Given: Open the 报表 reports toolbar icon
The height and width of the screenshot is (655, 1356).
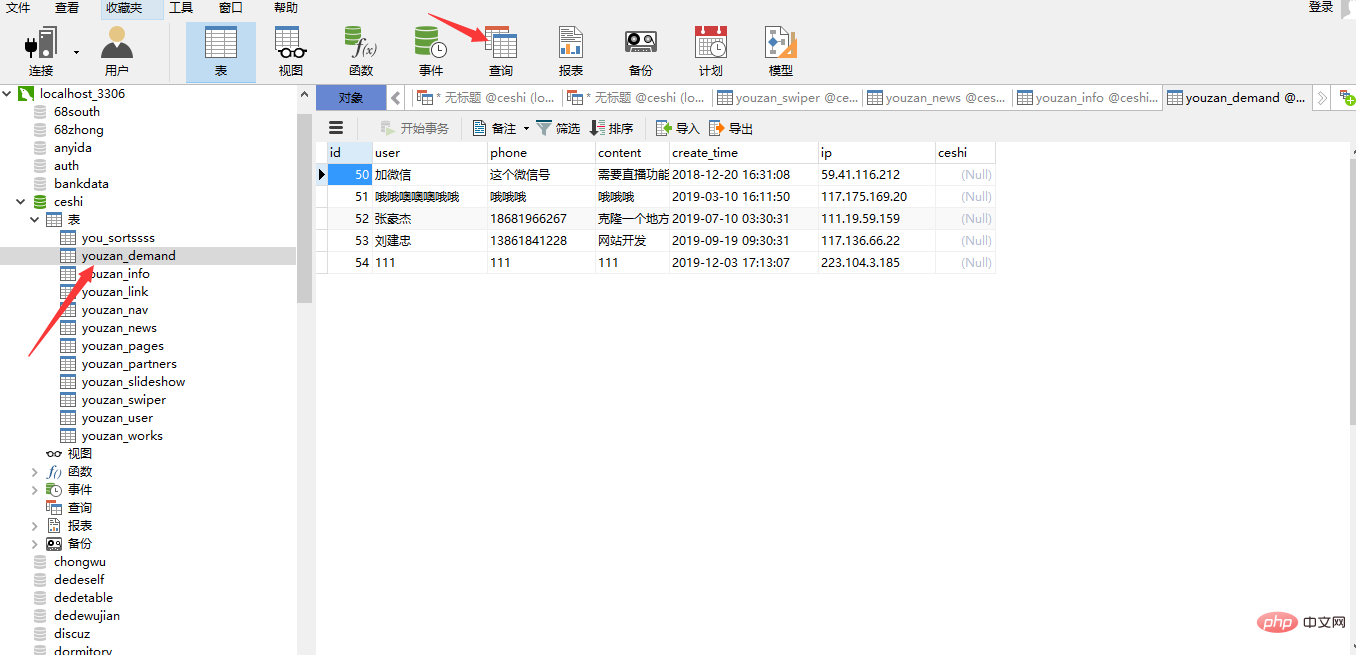Looking at the screenshot, I should (571, 52).
